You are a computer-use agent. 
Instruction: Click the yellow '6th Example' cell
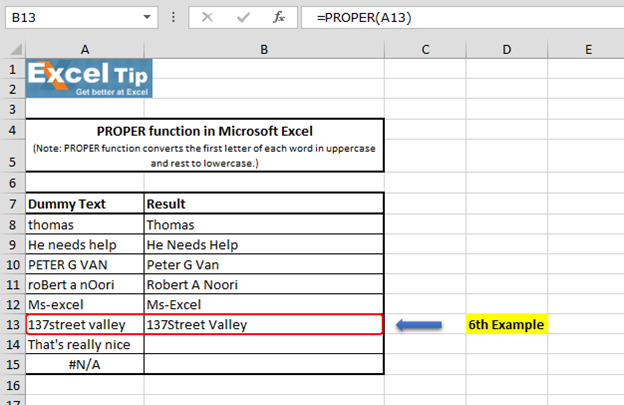(507, 324)
